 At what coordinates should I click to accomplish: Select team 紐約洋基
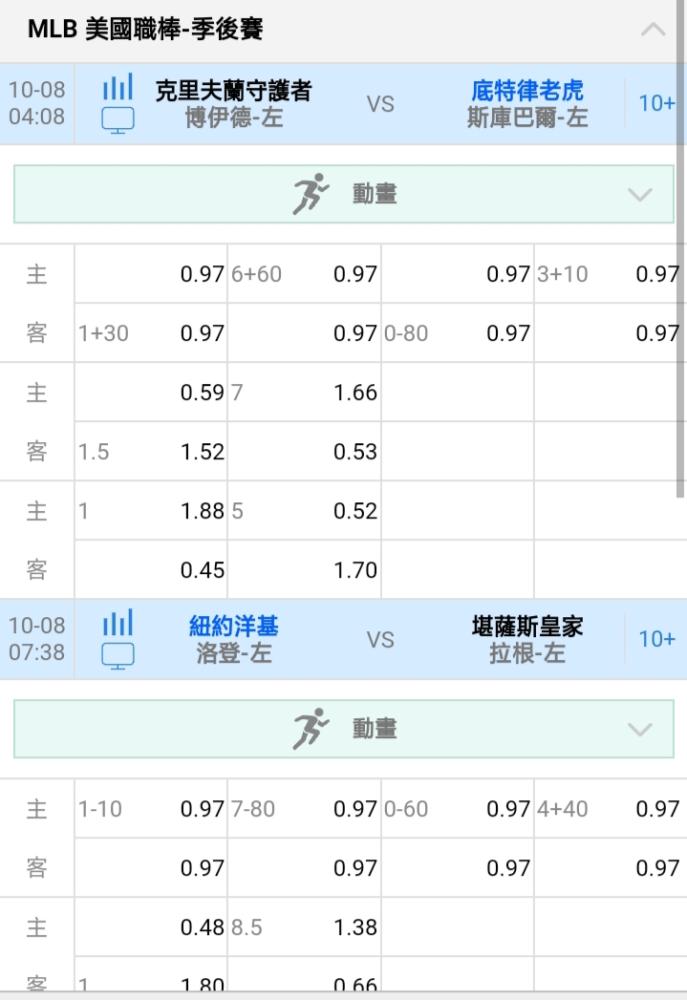tap(233, 626)
